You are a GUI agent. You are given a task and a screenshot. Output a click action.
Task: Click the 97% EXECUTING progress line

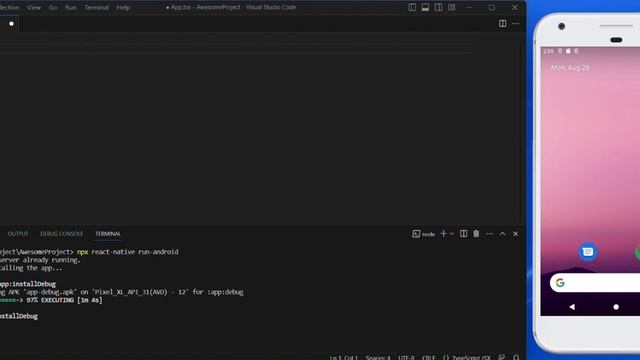click(51, 300)
